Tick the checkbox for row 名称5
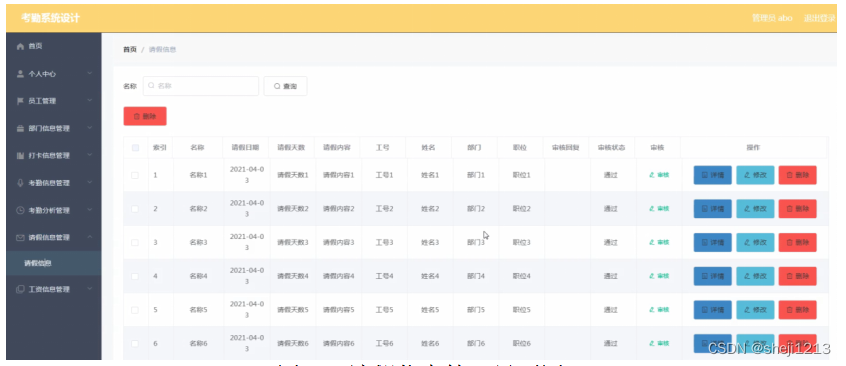Image resolution: width=846 pixels, height=366 pixels. pyautogui.click(x=135, y=310)
